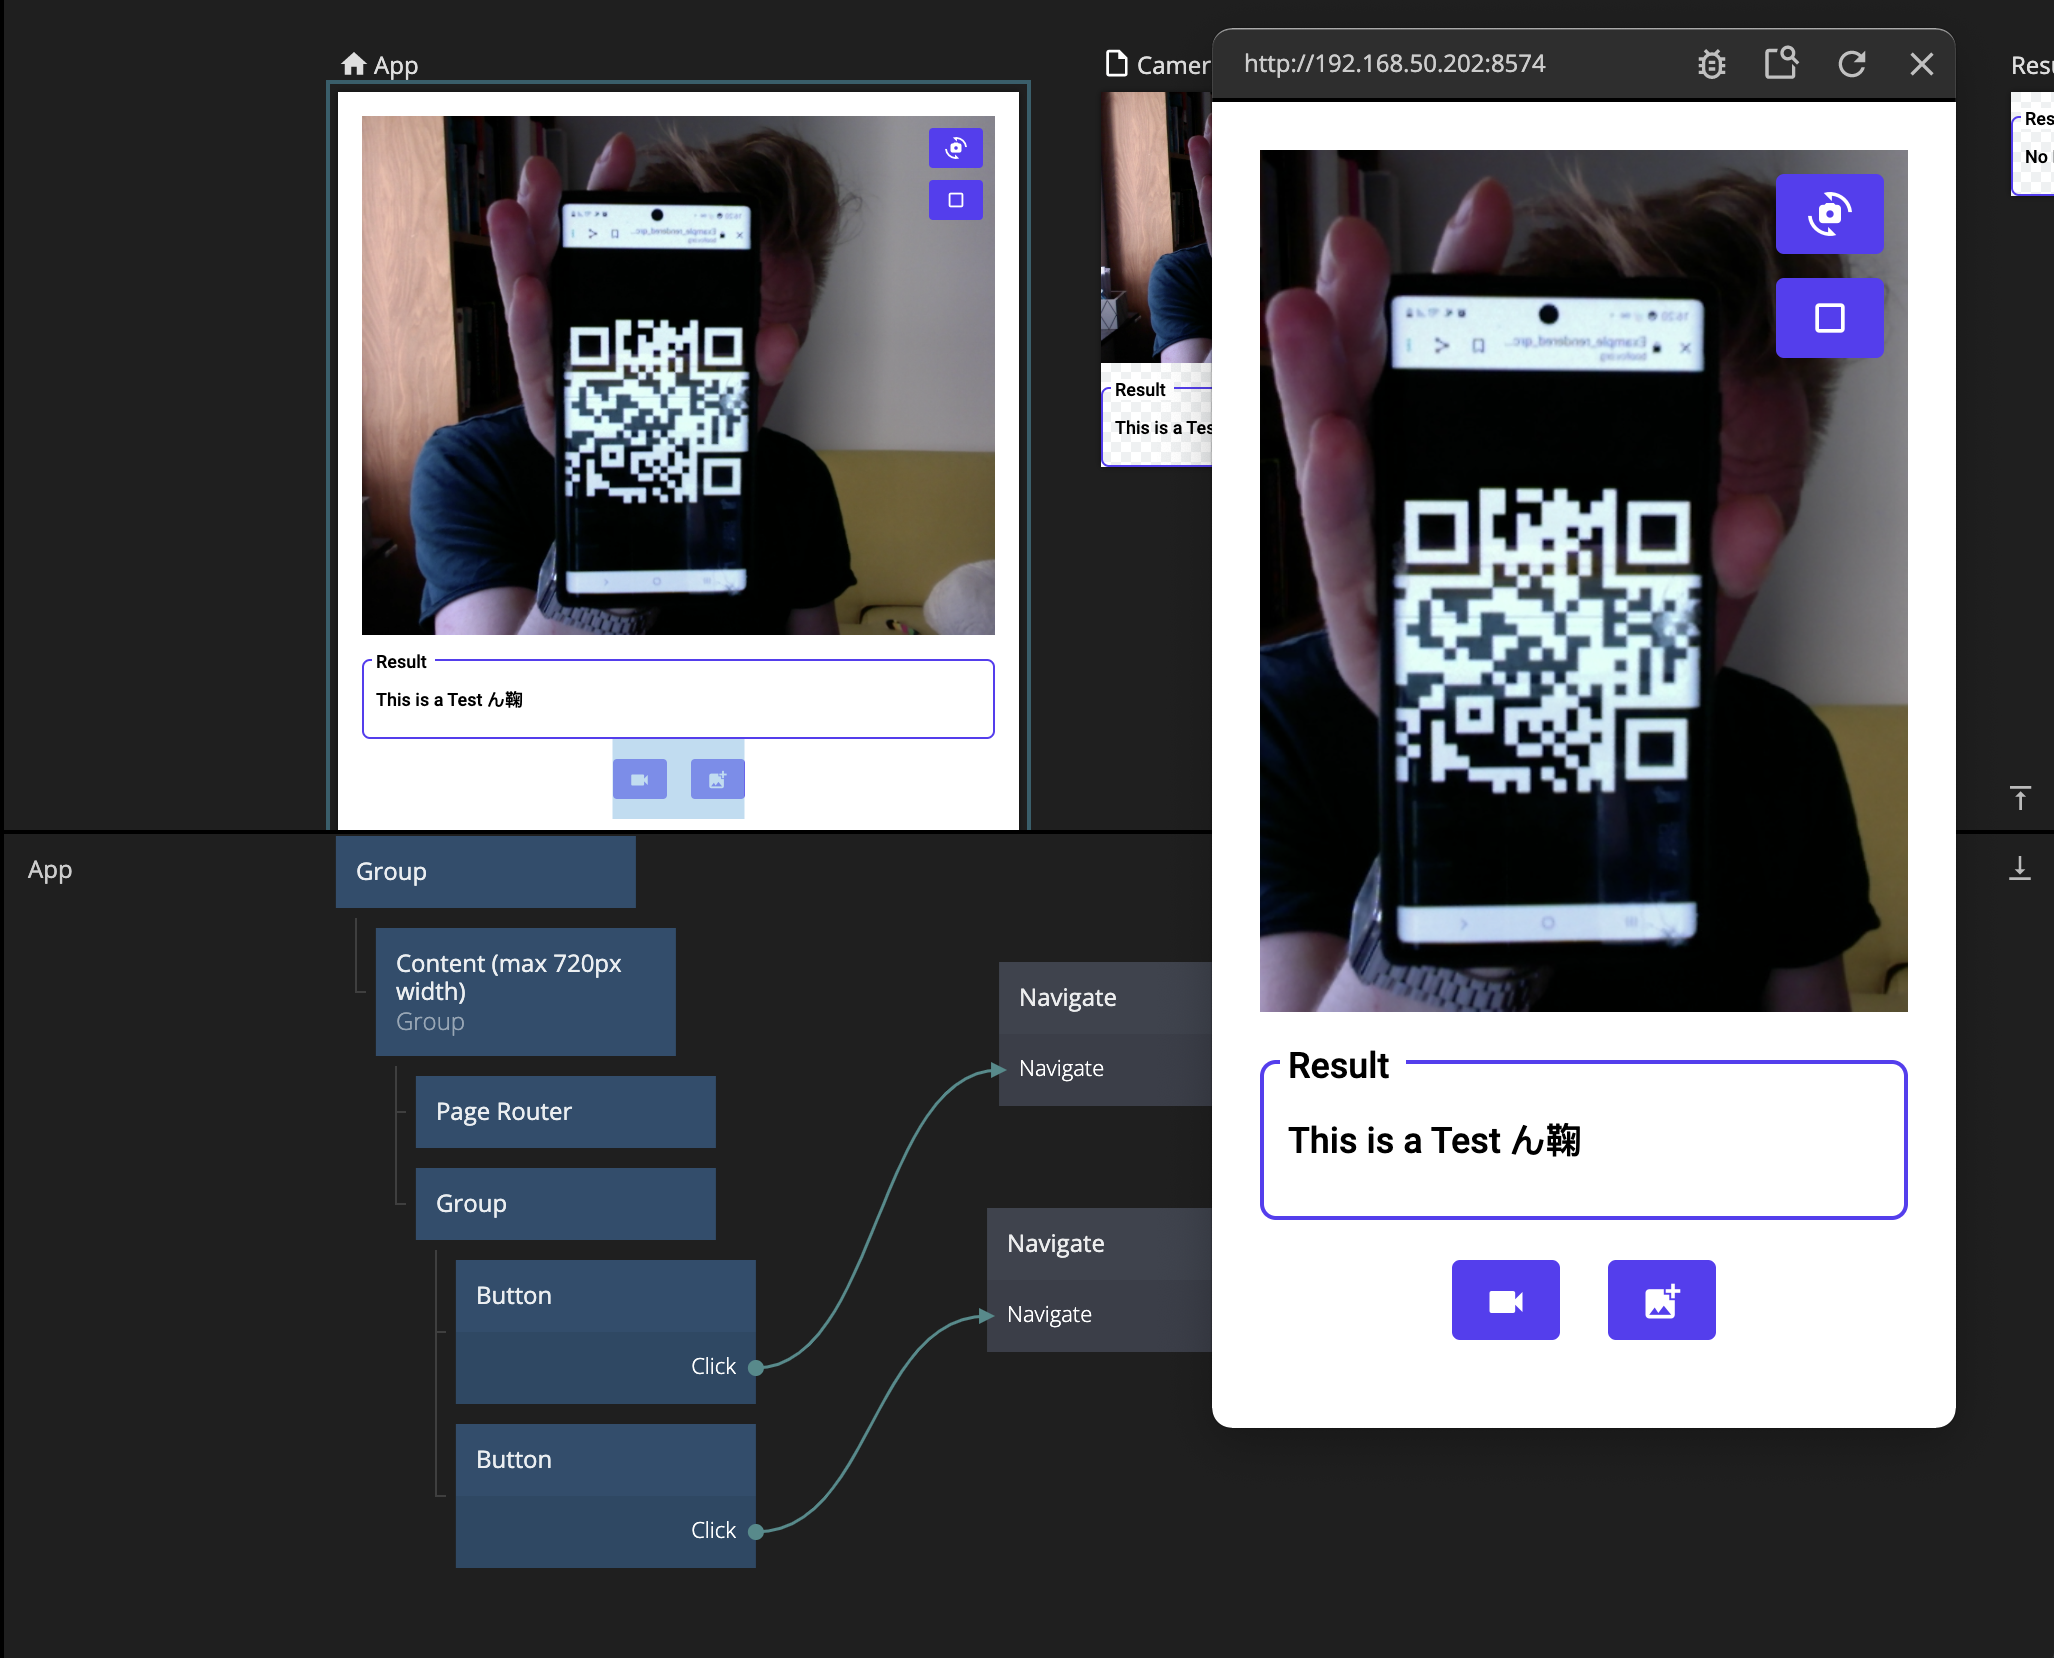Click the first Button node's Click output port
The height and width of the screenshot is (1658, 2054).
(x=756, y=1367)
